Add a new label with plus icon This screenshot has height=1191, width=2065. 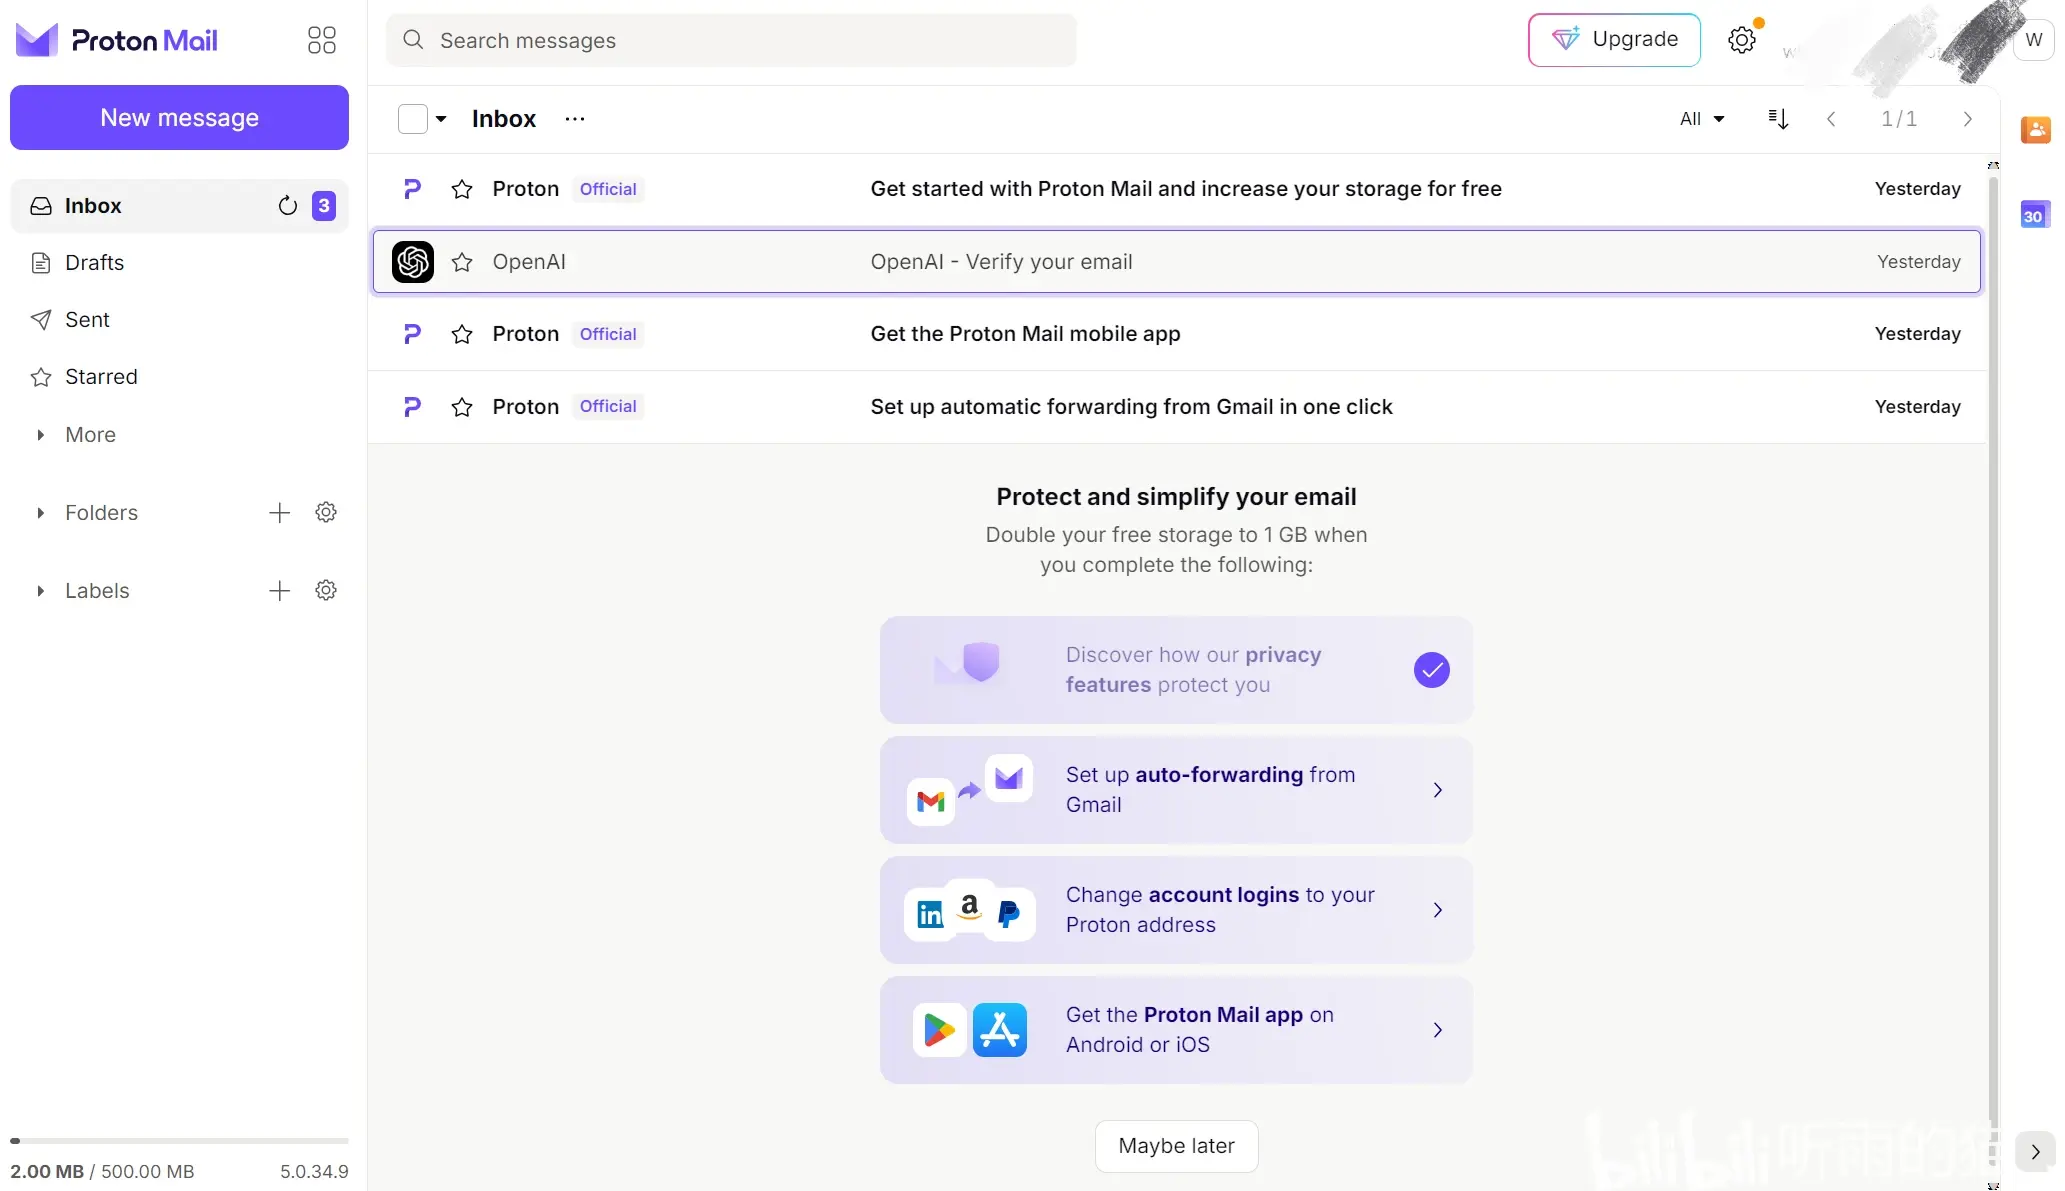click(x=279, y=591)
